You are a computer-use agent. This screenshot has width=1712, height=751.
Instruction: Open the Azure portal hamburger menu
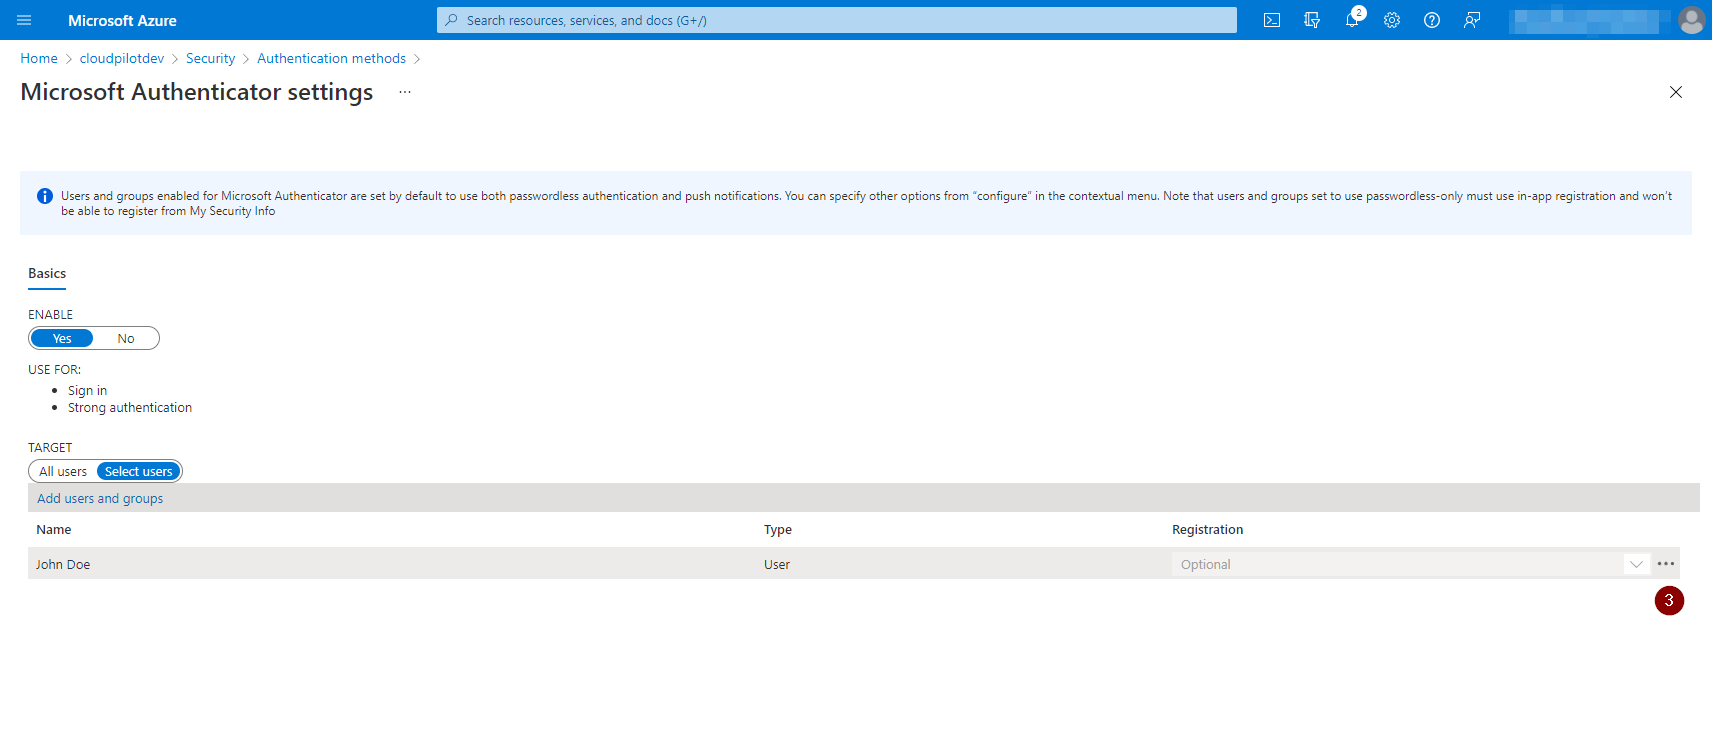pos(24,20)
